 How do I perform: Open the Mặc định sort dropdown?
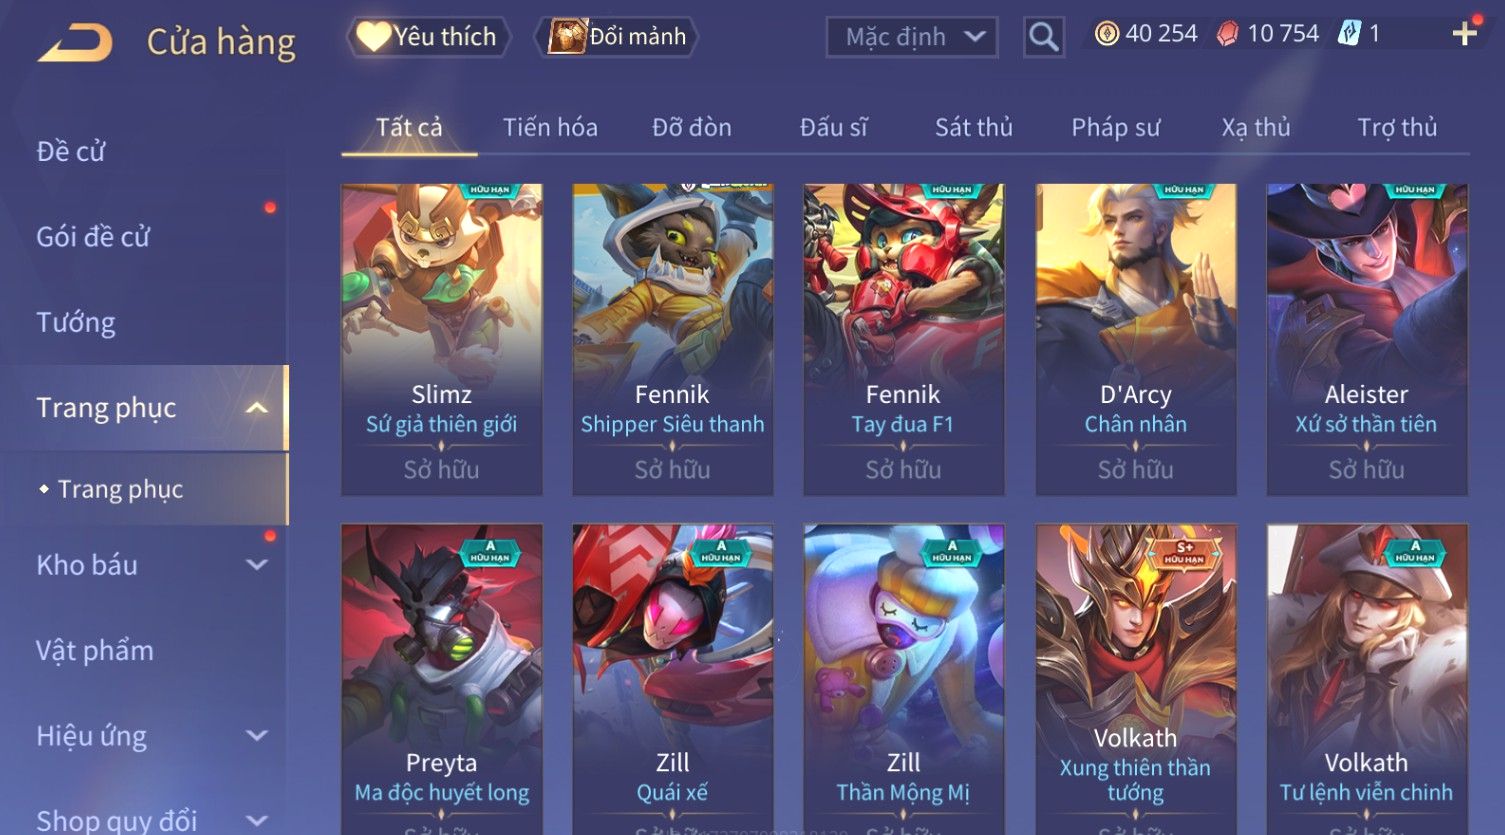click(x=912, y=38)
